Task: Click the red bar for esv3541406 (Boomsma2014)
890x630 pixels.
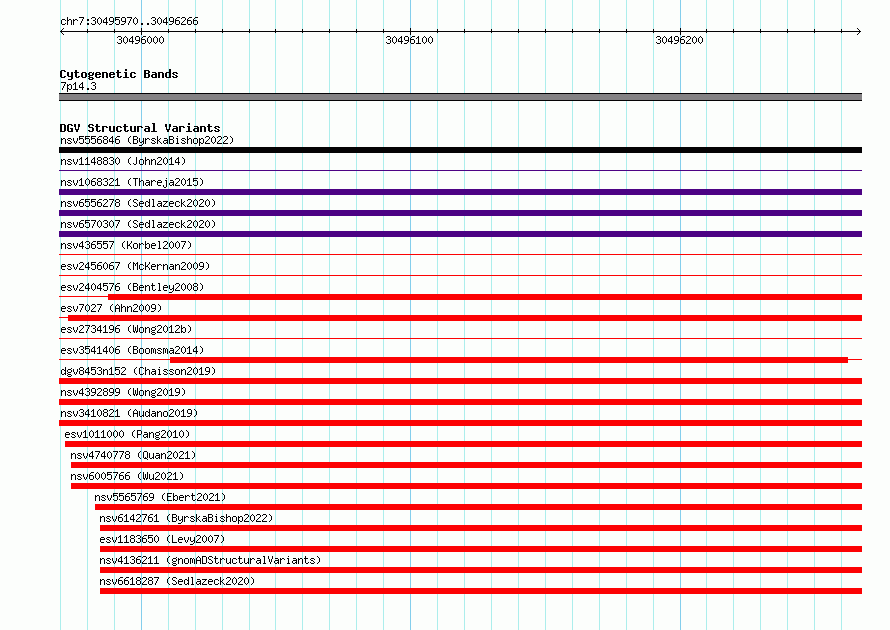Action: point(509,360)
